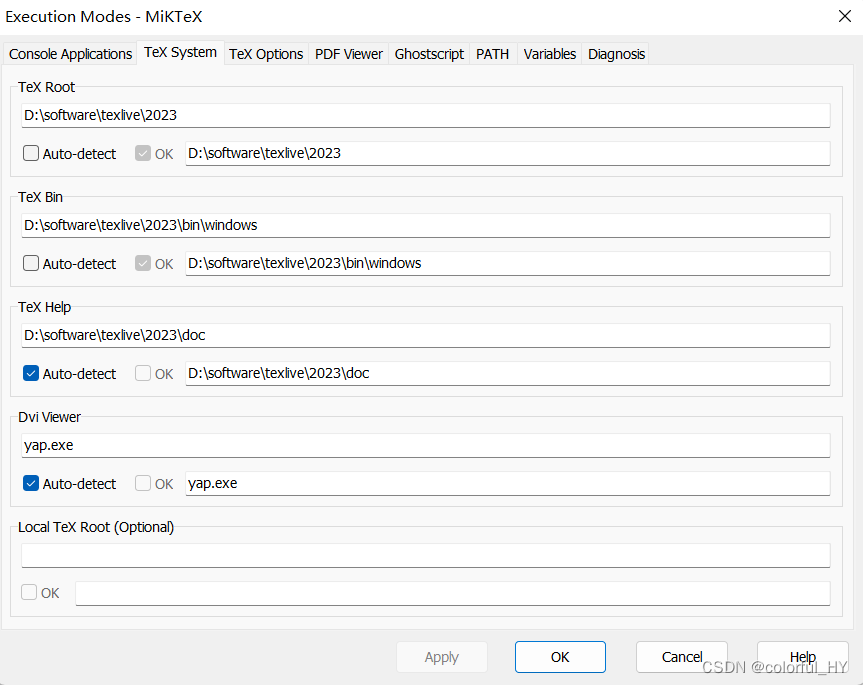Select the TeX System tab

point(181,53)
